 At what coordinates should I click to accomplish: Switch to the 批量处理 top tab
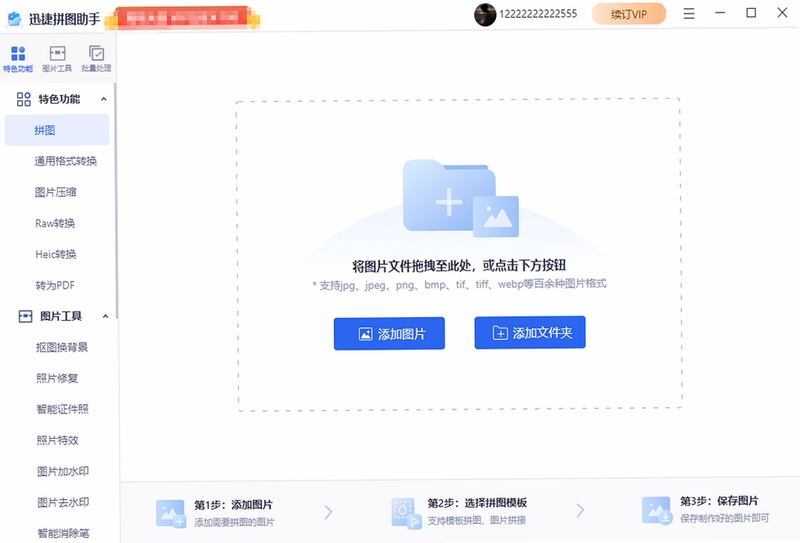96,58
